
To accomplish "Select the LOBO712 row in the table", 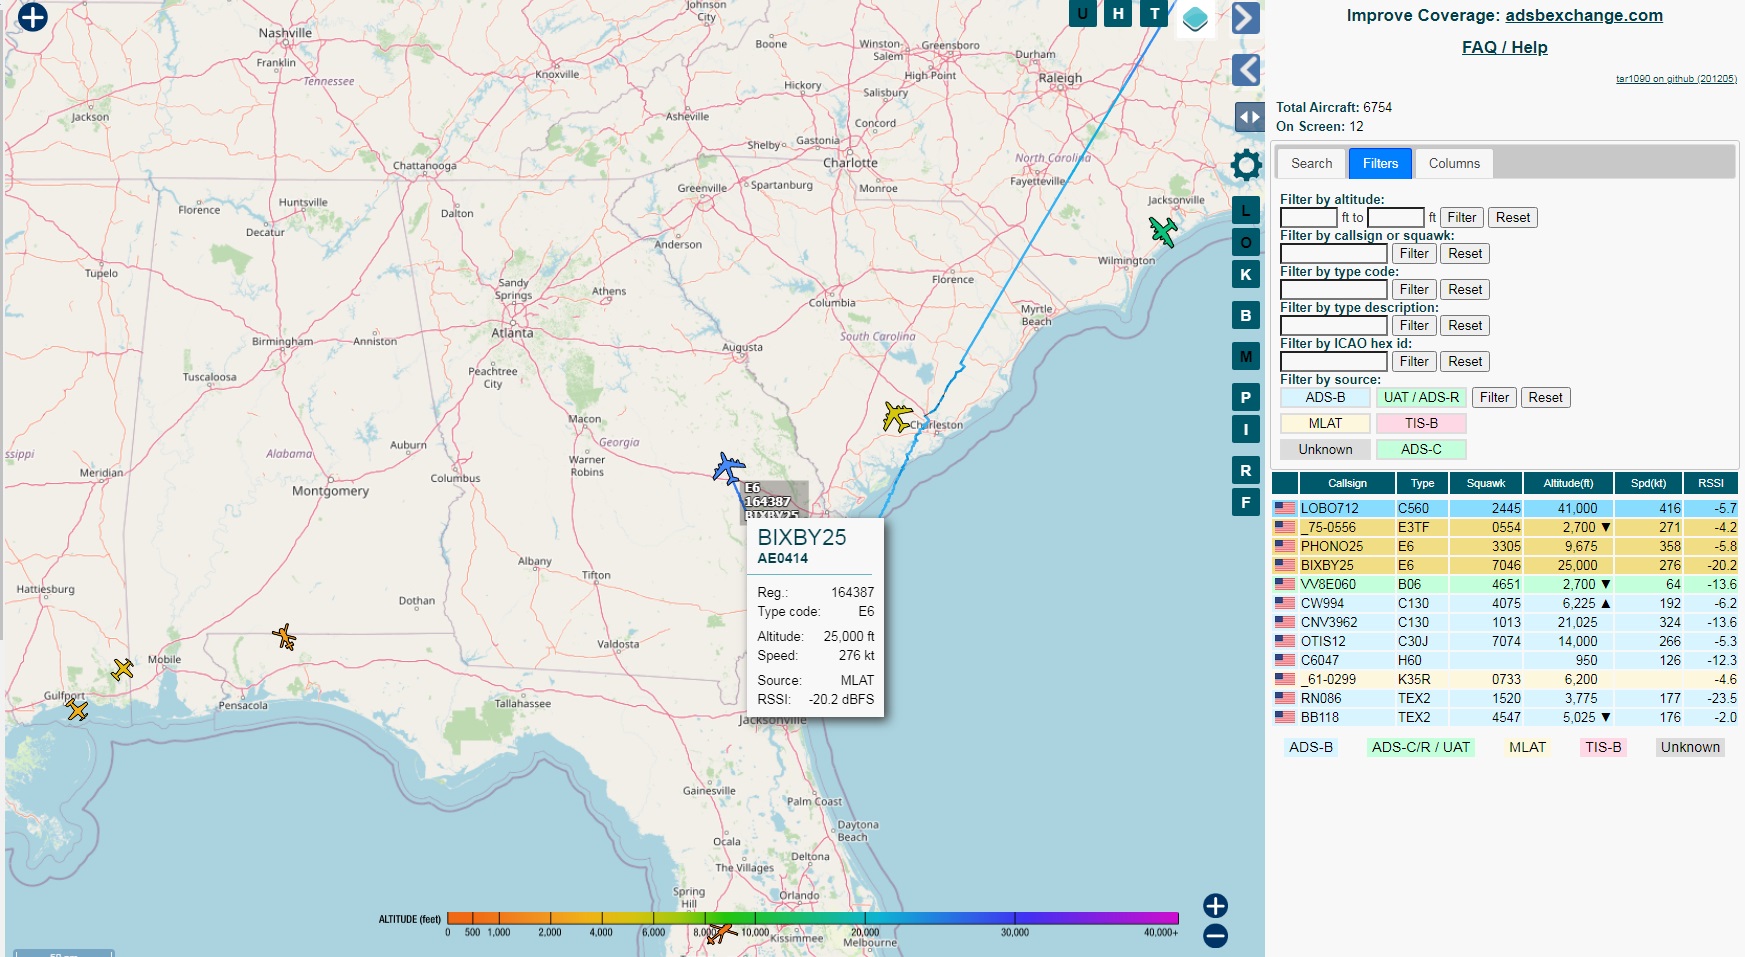I will 1505,508.
